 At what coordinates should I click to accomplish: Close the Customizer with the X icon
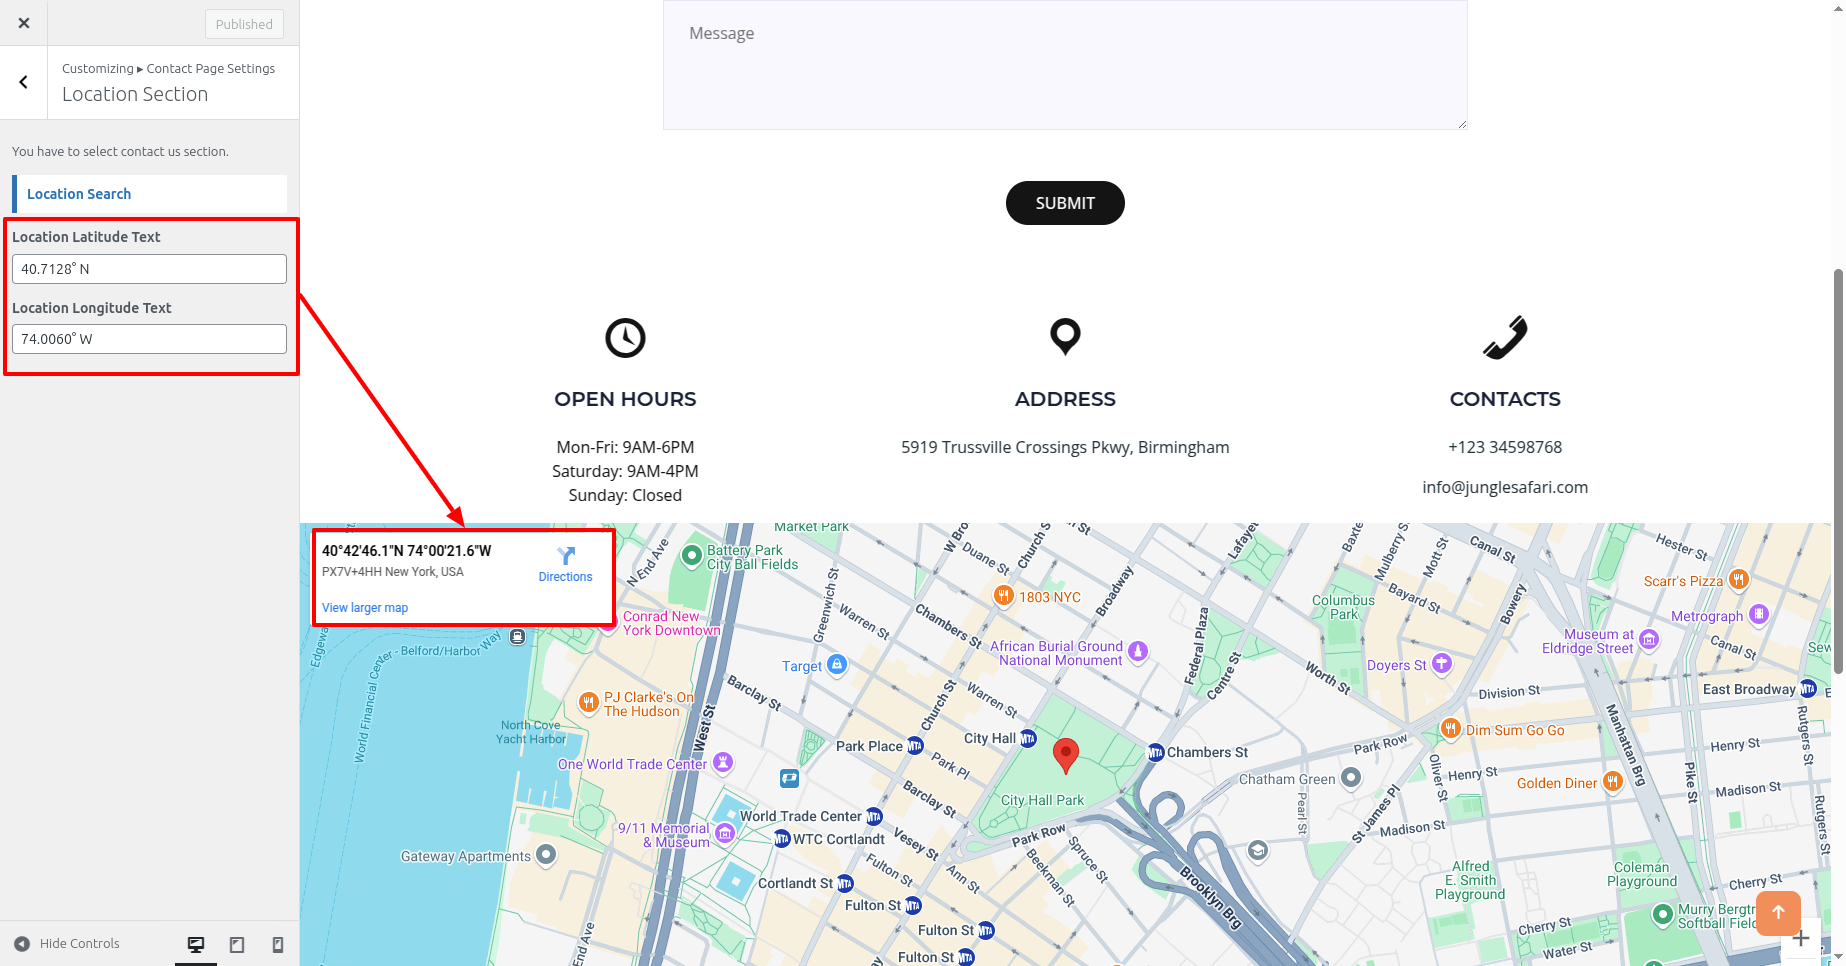coord(24,23)
